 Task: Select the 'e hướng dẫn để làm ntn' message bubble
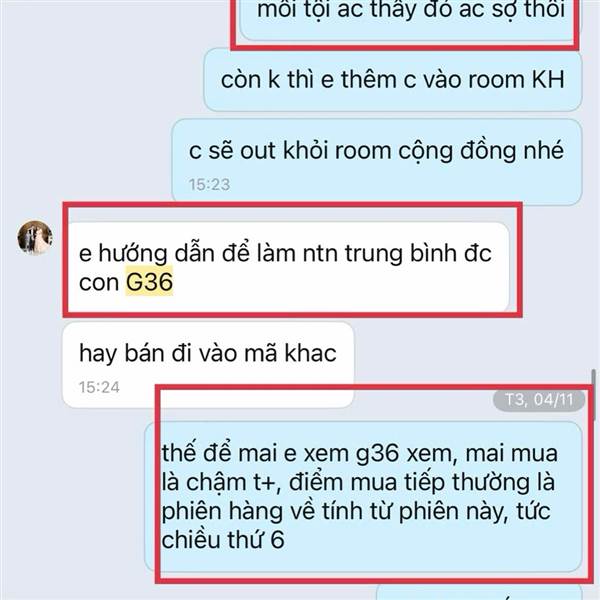pyautogui.click(x=288, y=267)
